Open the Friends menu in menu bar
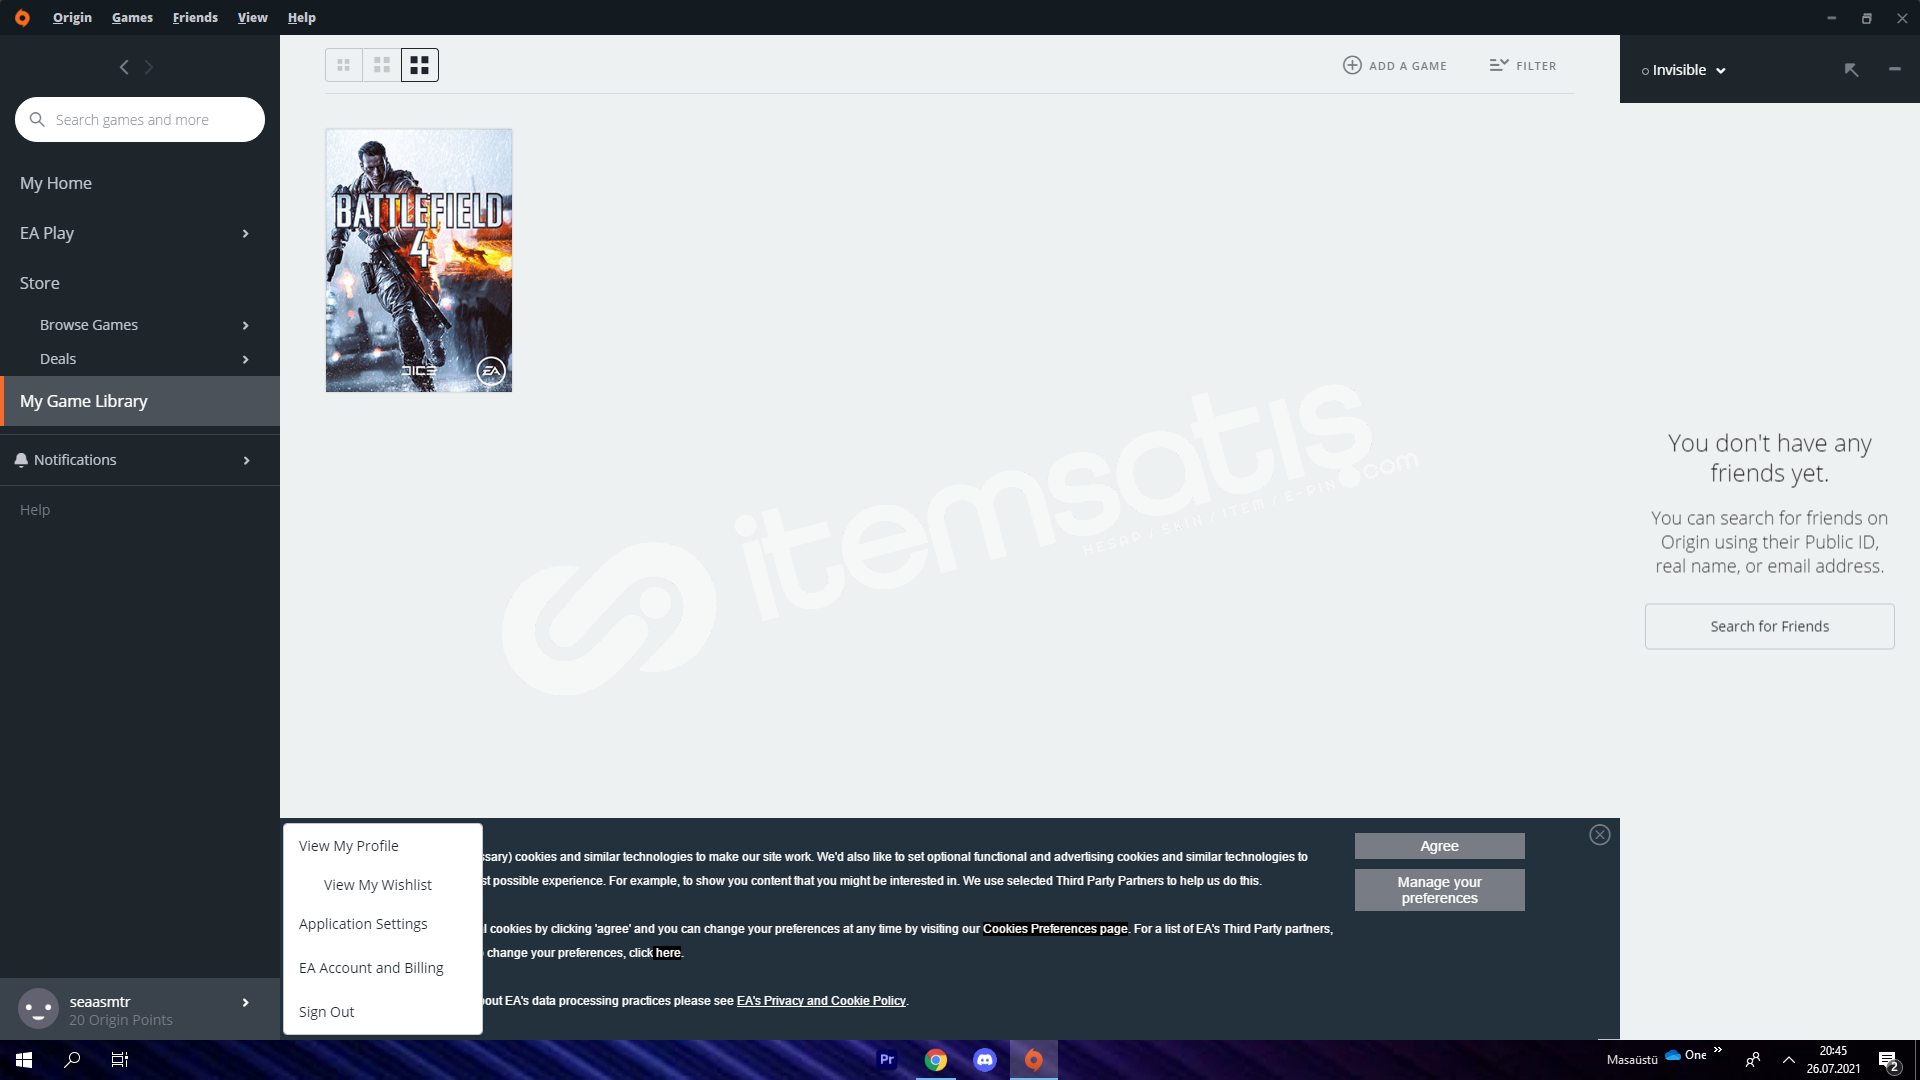 point(195,17)
